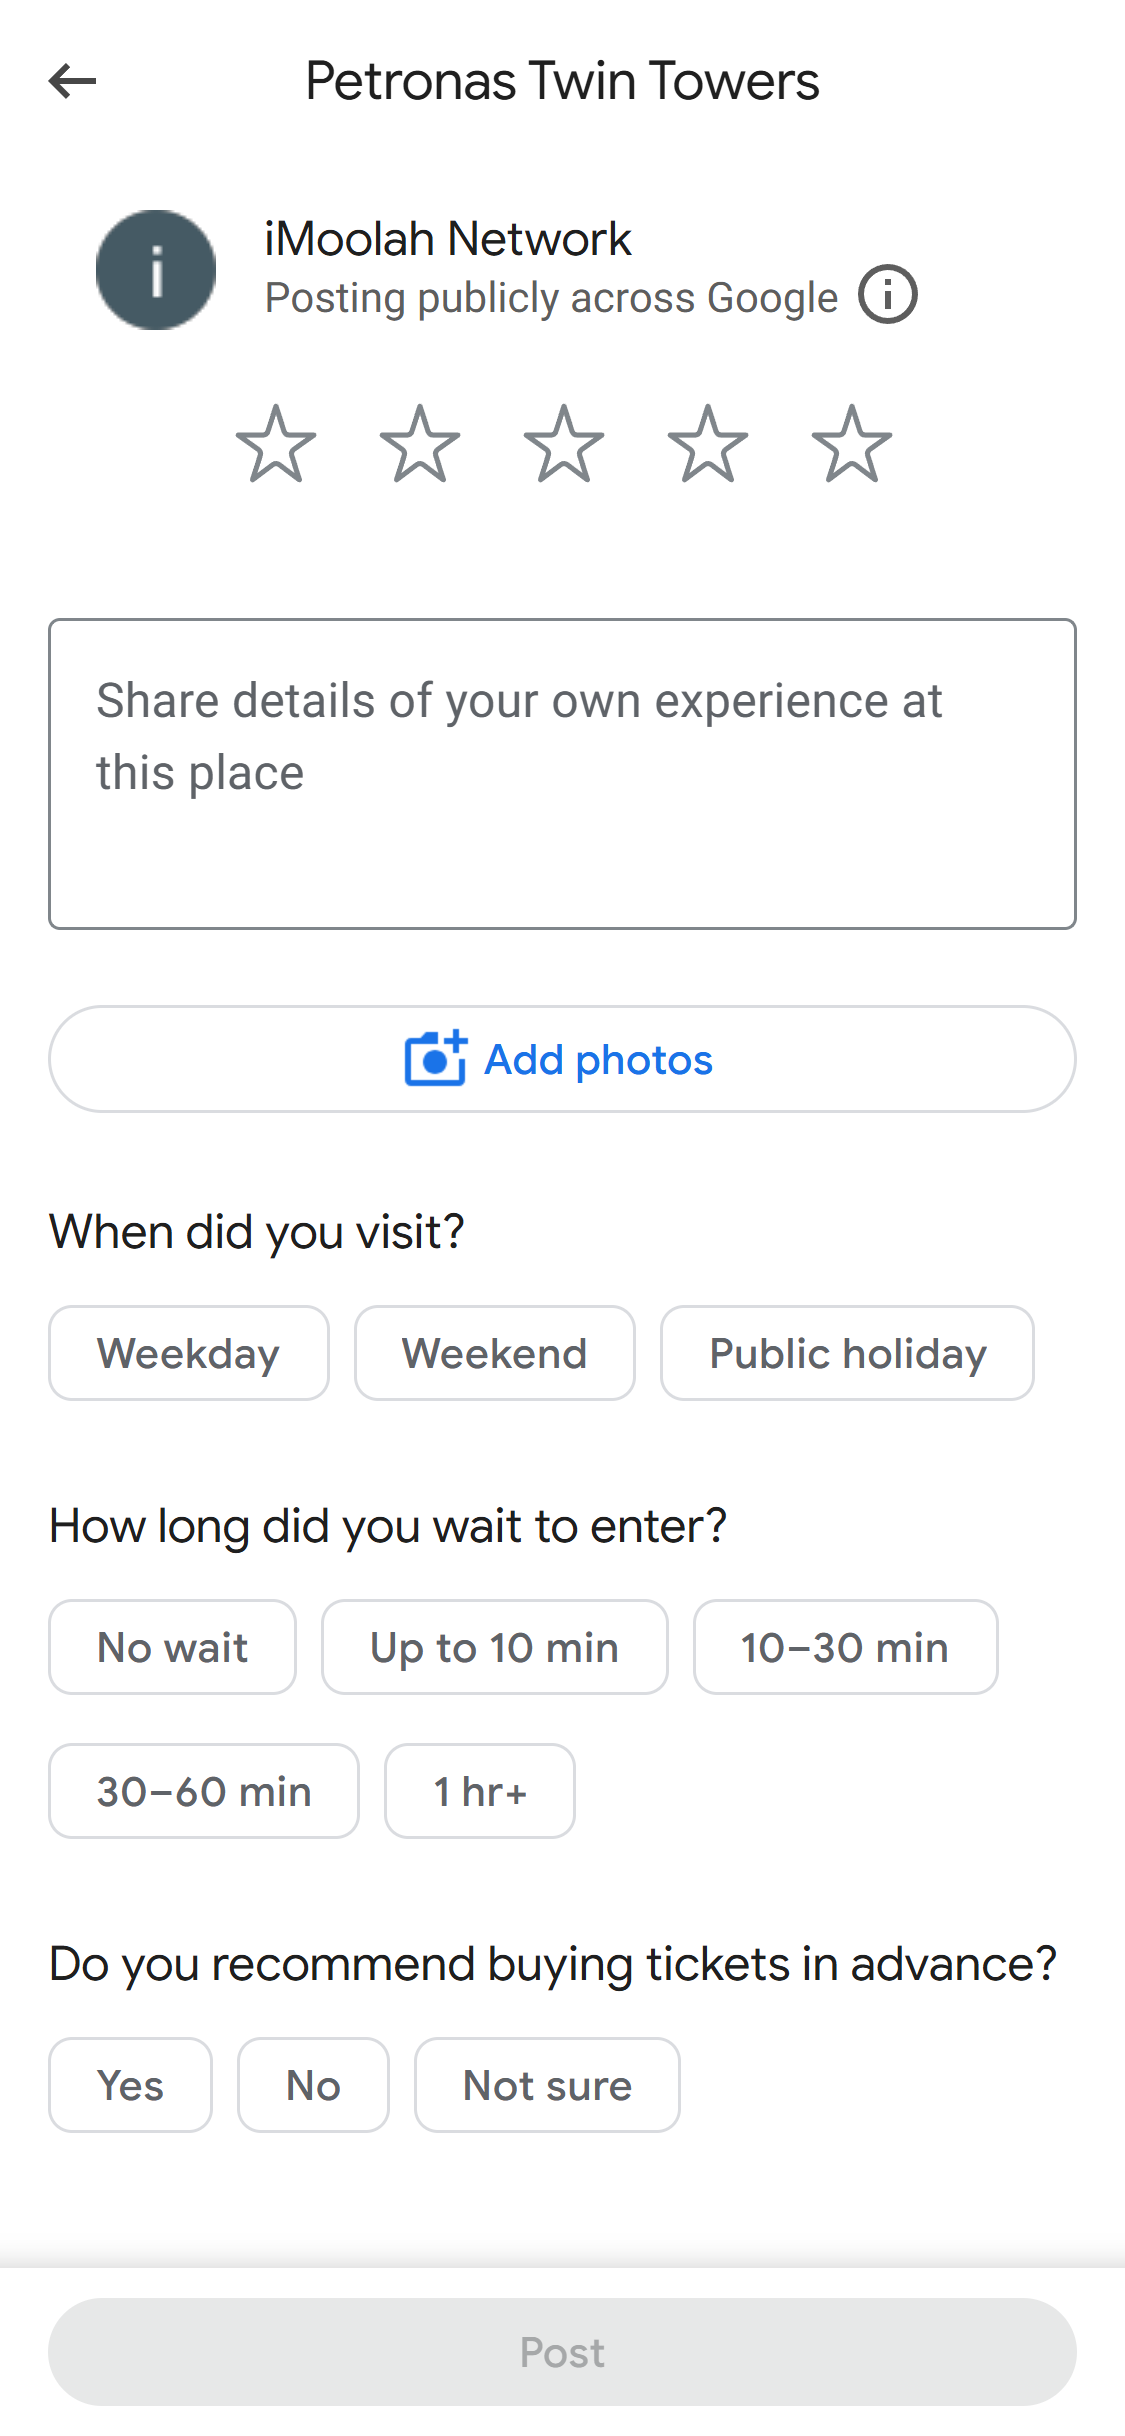This screenshot has height=2436, width=1125.
Task: Answer Yes to buying tickets in advance
Action: [130, 2085]
